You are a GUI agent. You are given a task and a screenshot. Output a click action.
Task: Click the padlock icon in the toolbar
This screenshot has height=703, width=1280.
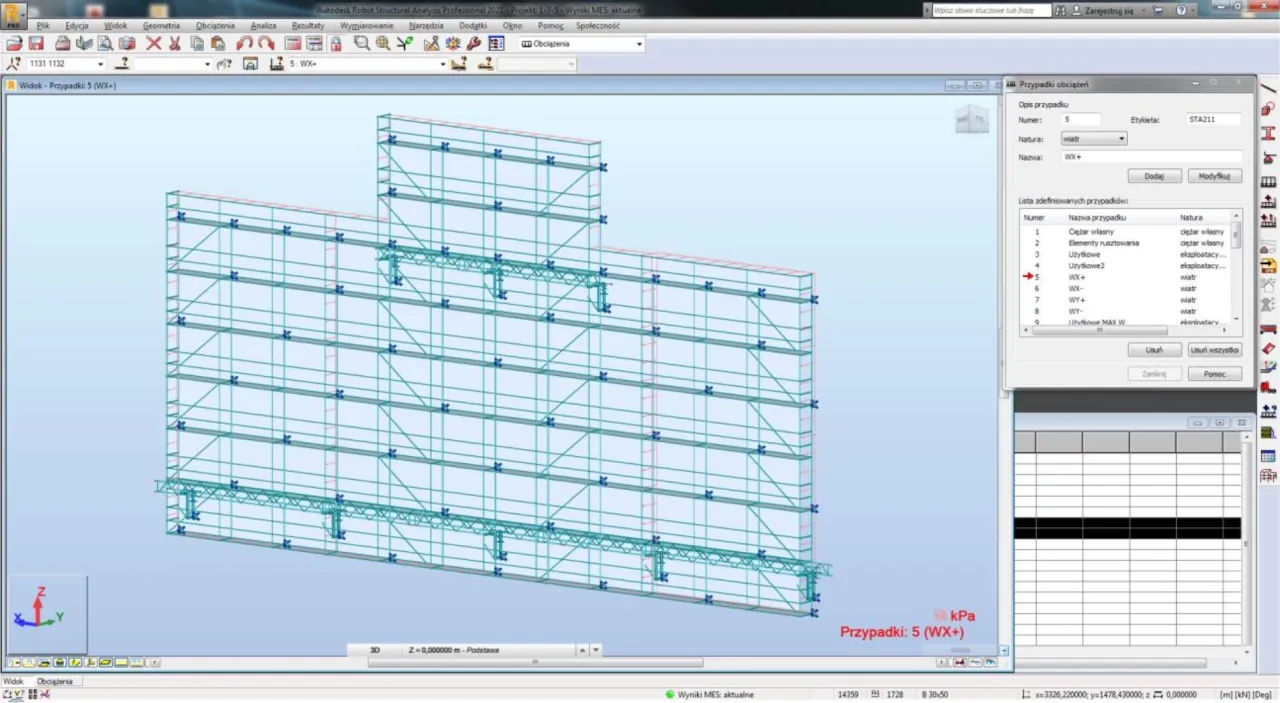coord(336,44)
